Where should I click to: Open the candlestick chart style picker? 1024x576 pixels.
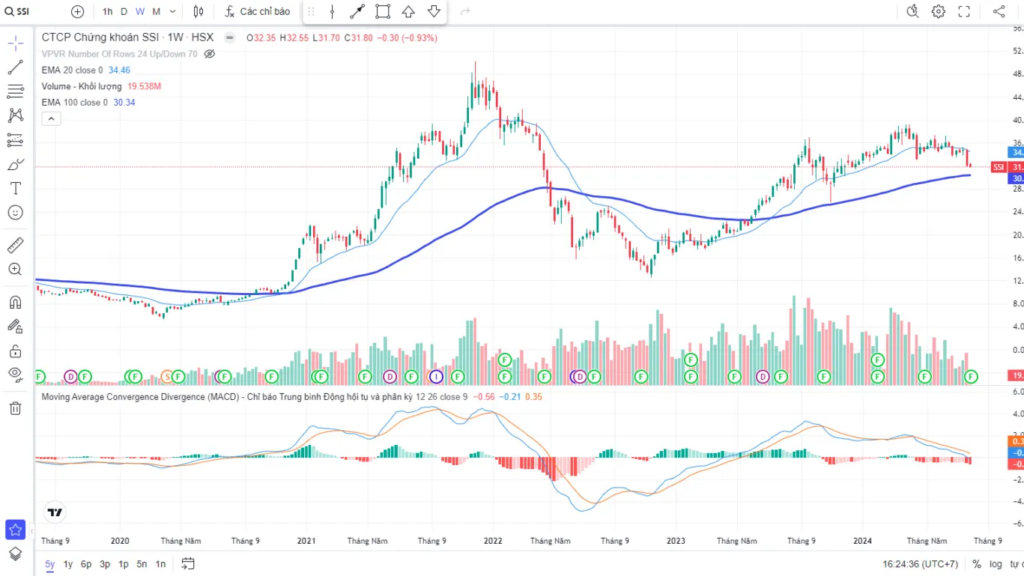(198, 12)
